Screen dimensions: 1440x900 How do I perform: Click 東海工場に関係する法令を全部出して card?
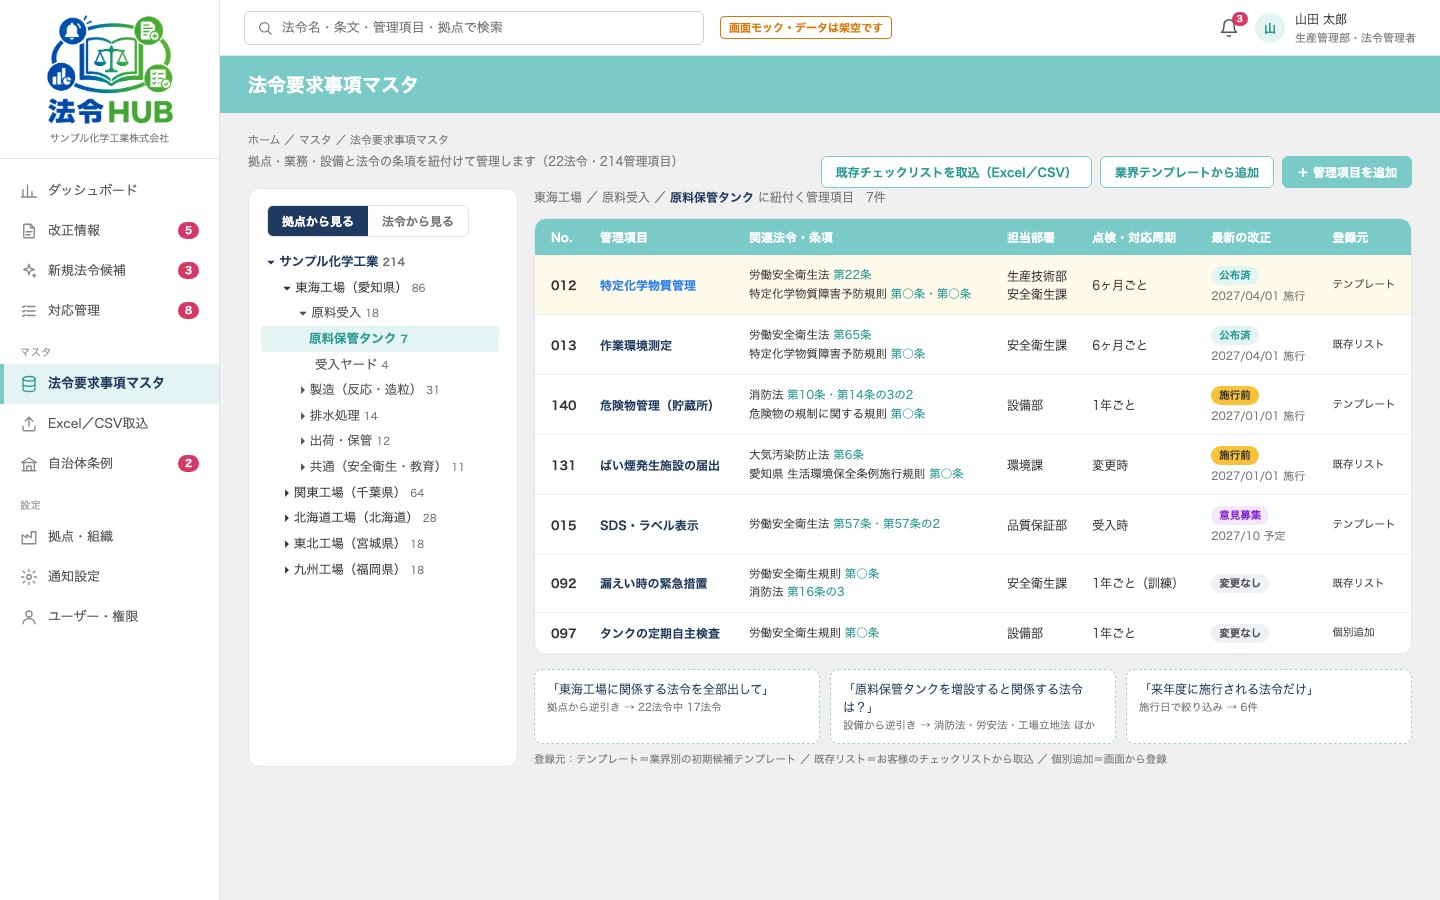pyautogui.click(x=677, y=706)
